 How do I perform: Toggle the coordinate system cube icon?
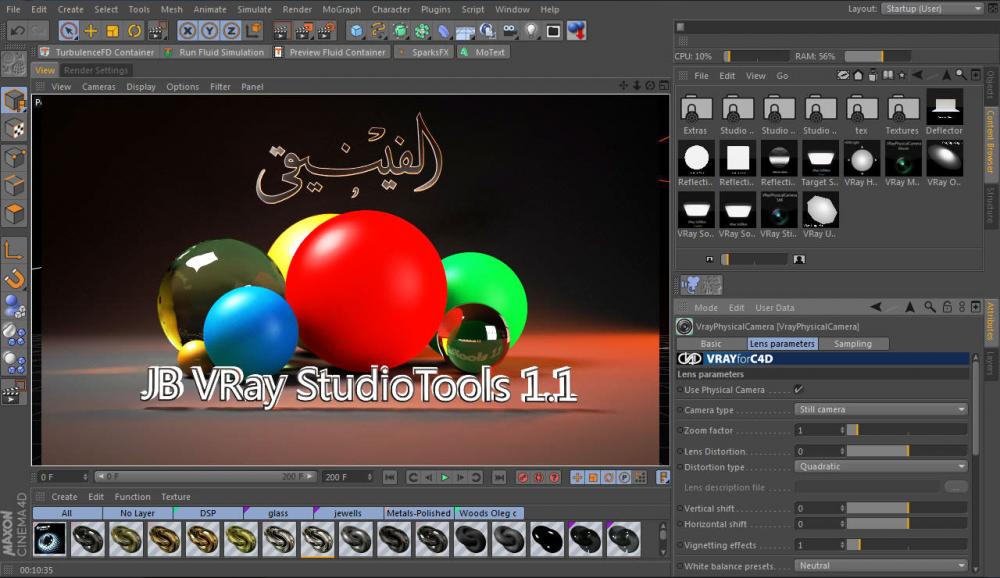[x=254, y=31]
